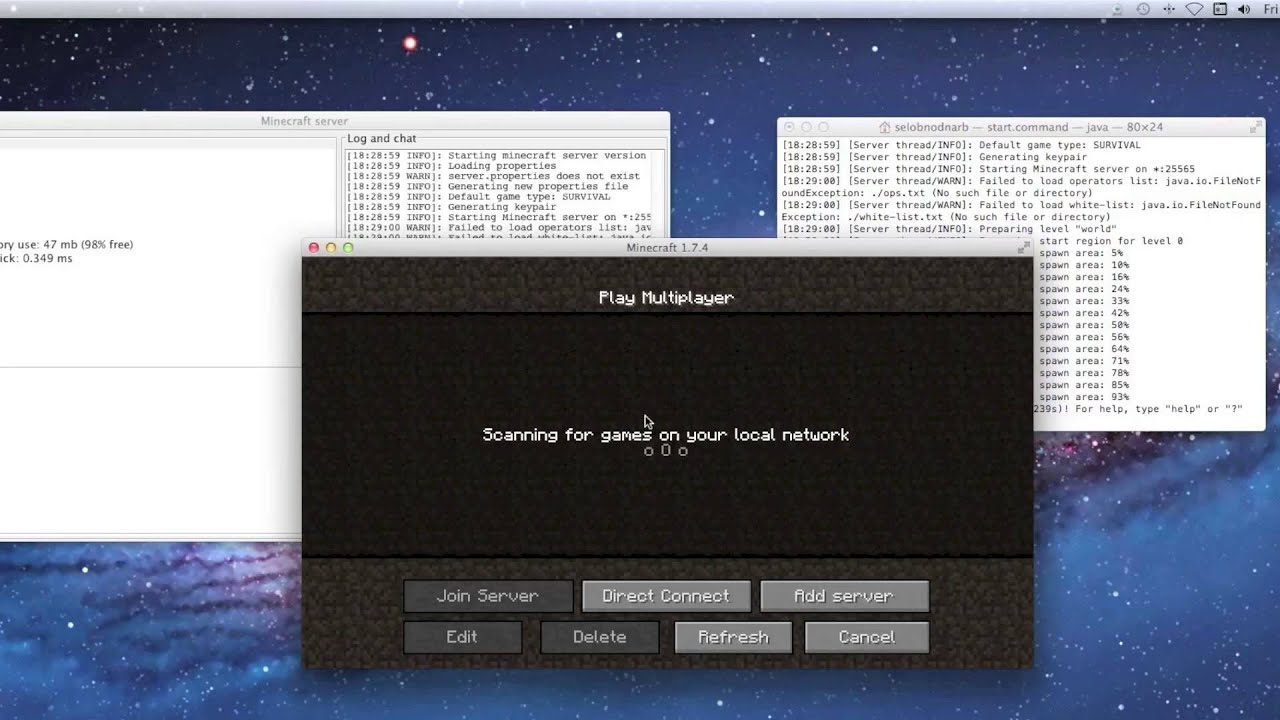Click 'Minecraft server' window title
The width and height of the screenshot is (1280, 720).
pos(304,121)
